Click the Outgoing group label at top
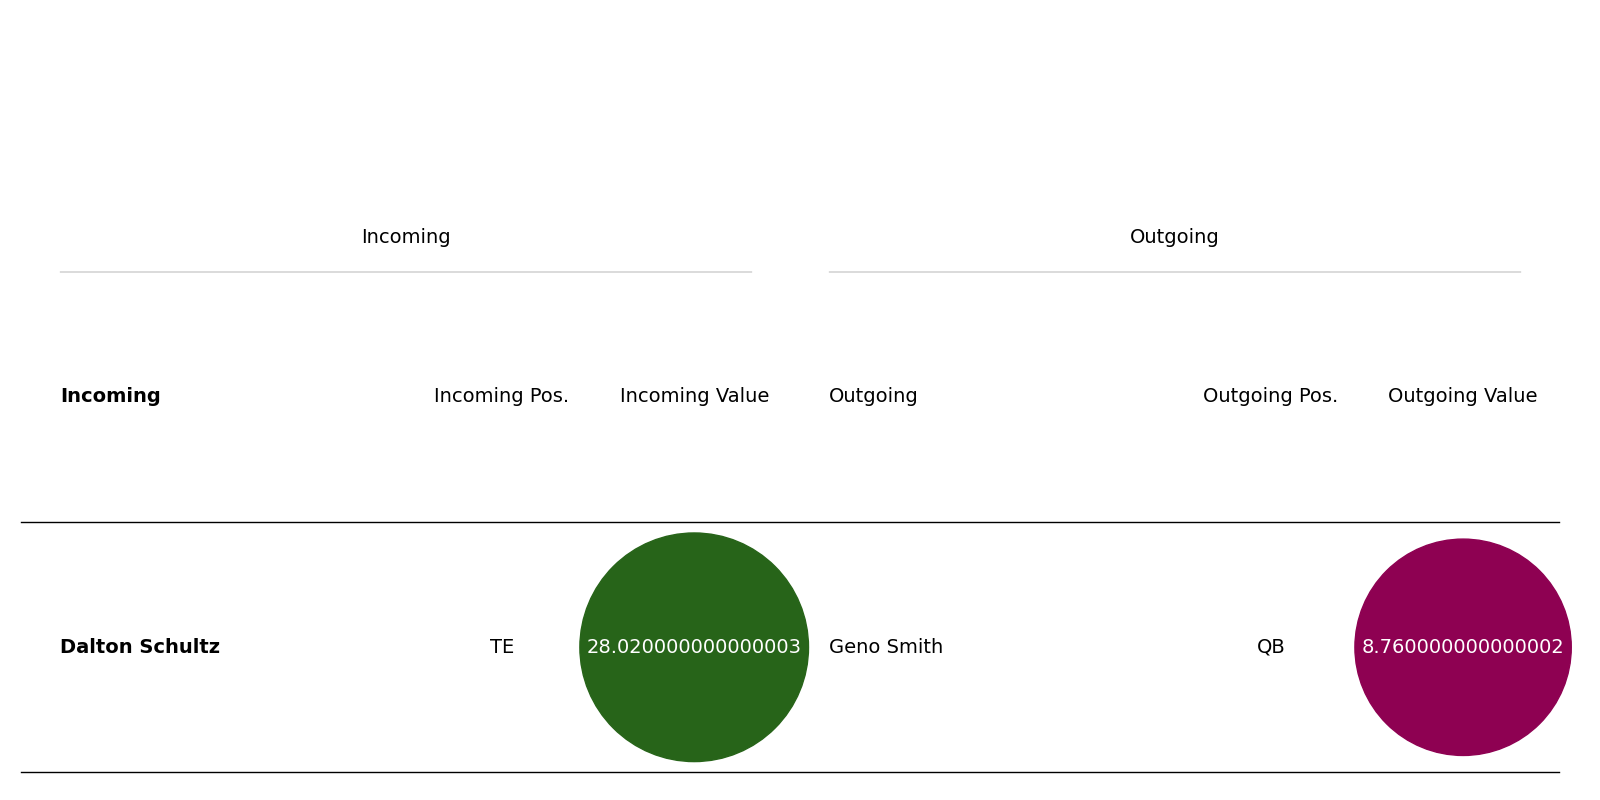This screenshot has height=800, width=1600. click(x=1174, y=237)
